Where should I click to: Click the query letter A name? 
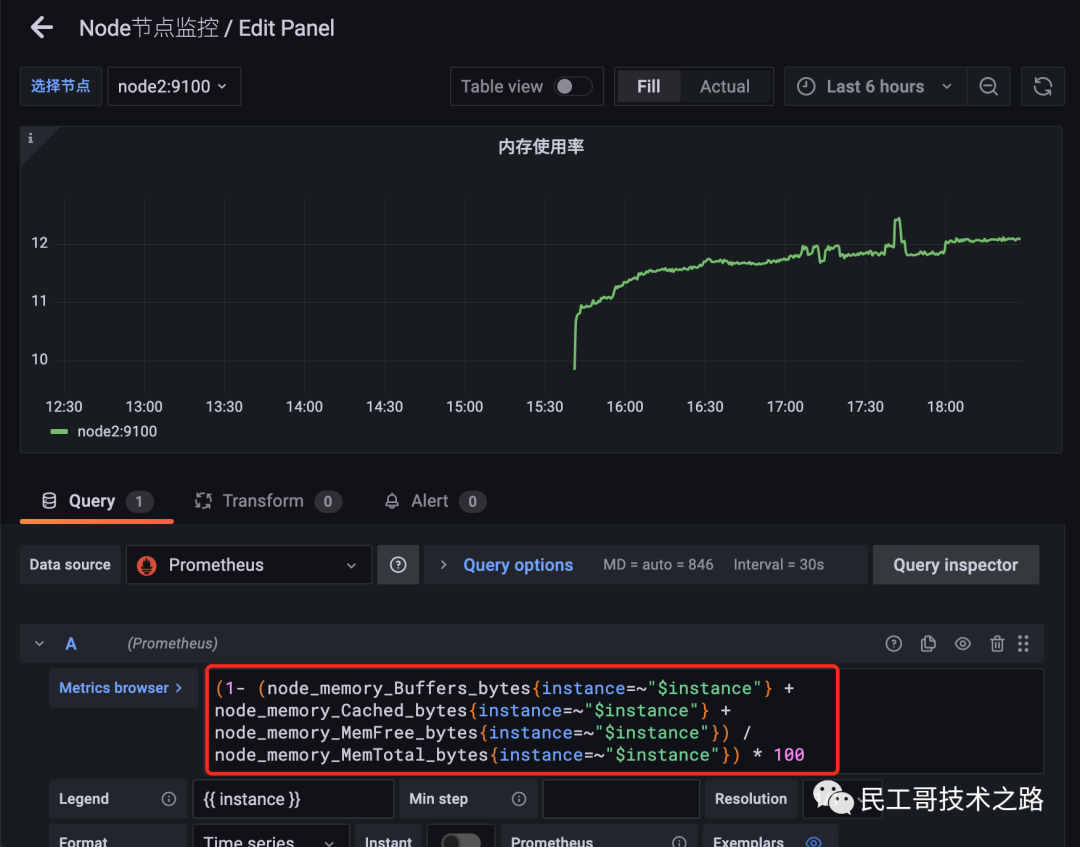click(x=70, y=644)
